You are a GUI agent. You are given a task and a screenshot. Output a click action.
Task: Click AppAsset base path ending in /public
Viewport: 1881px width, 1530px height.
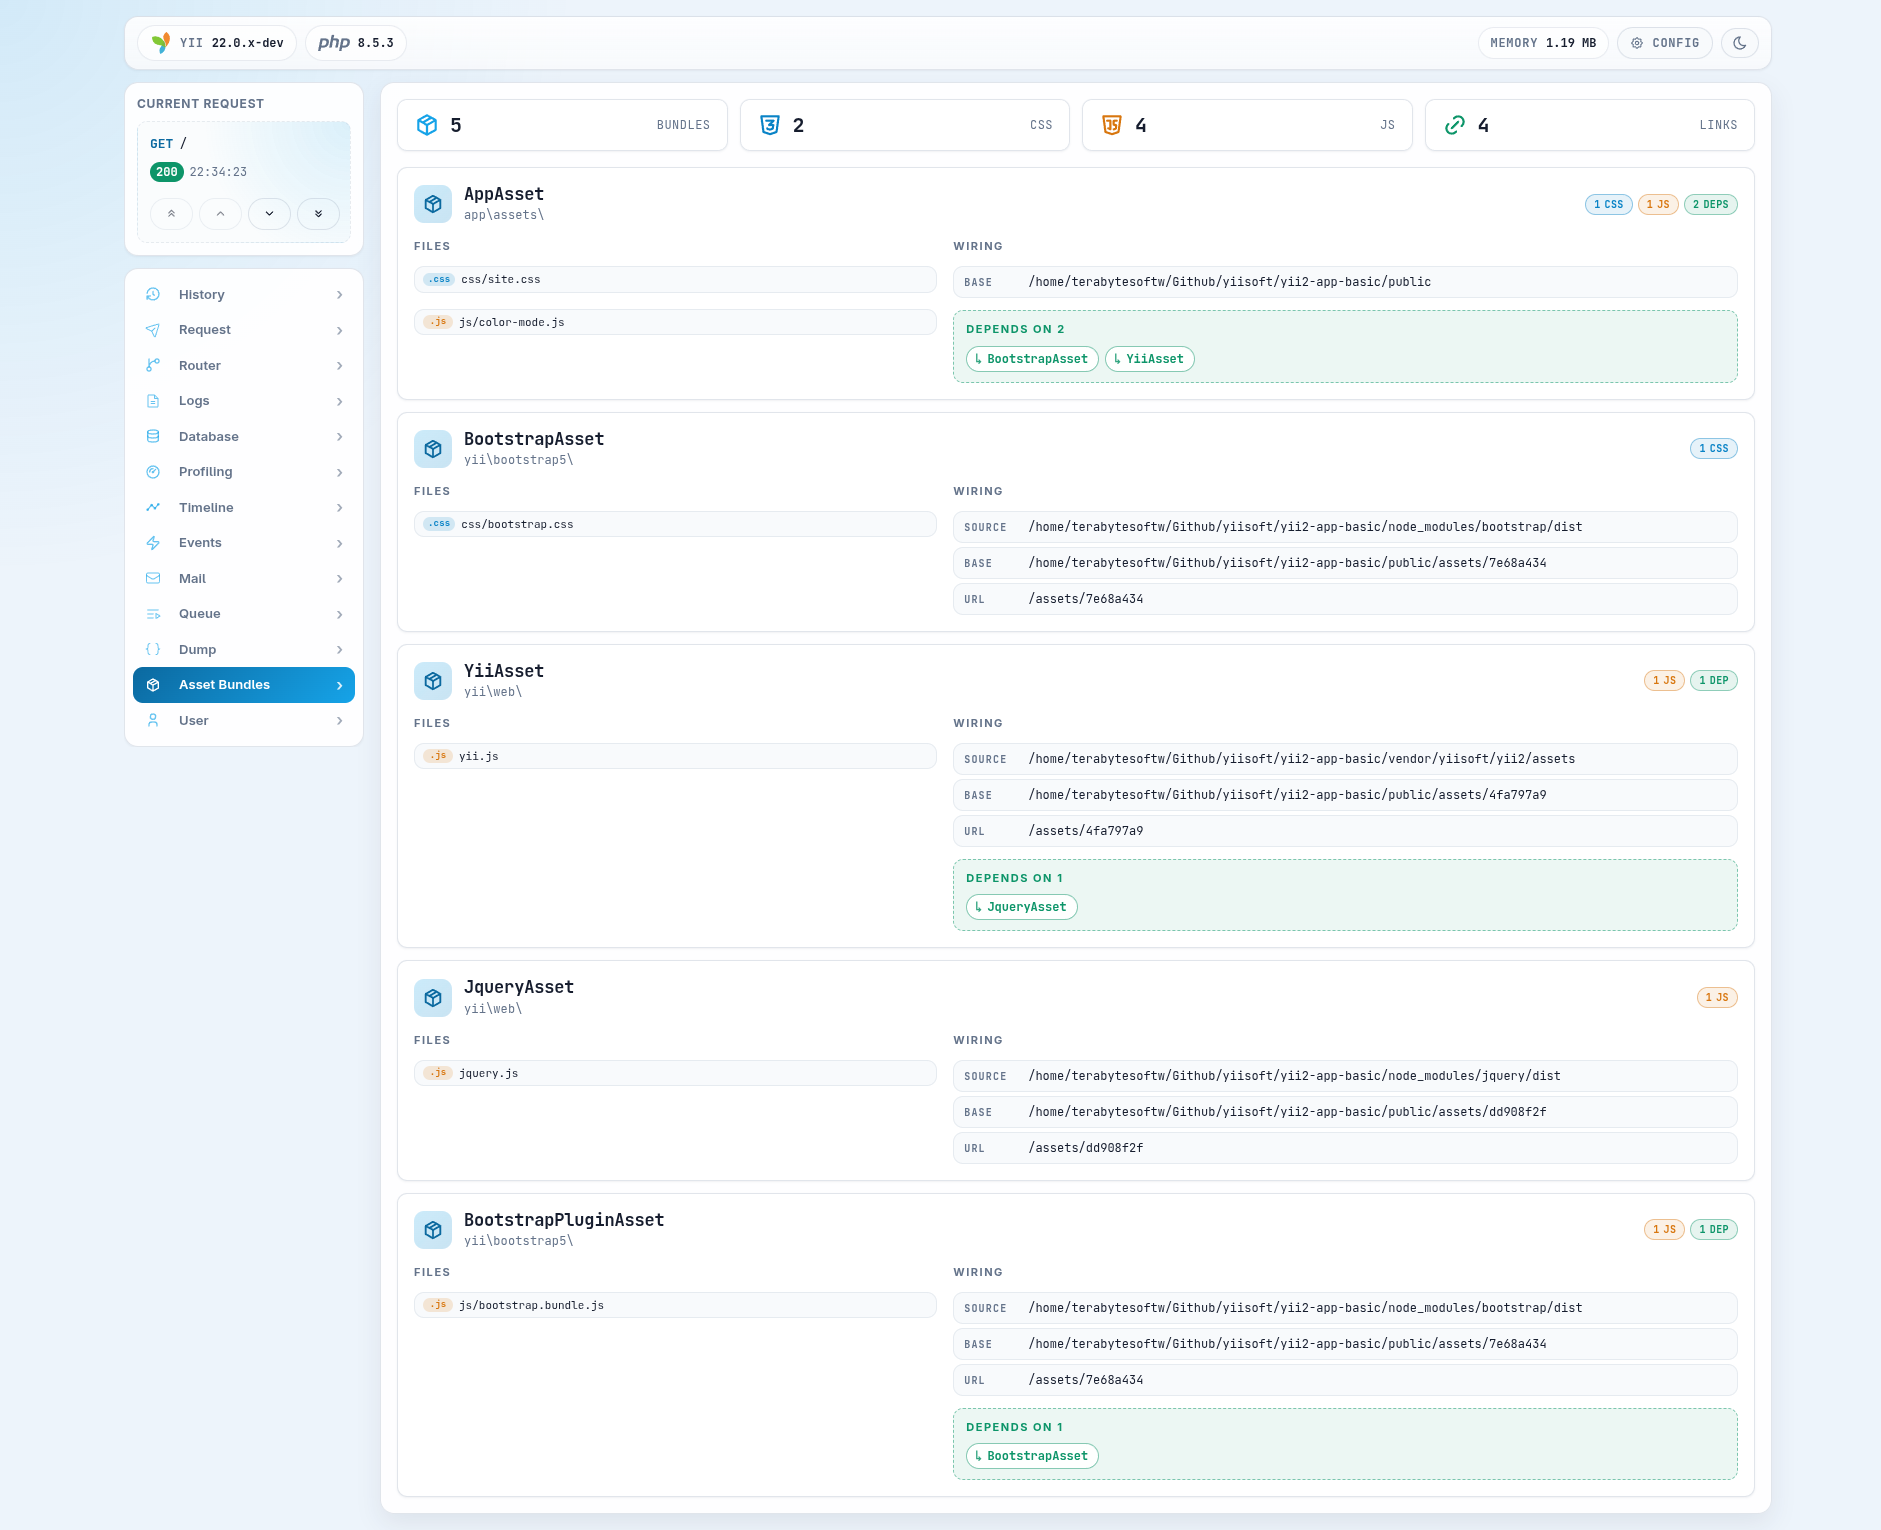tap(1230, 282)
